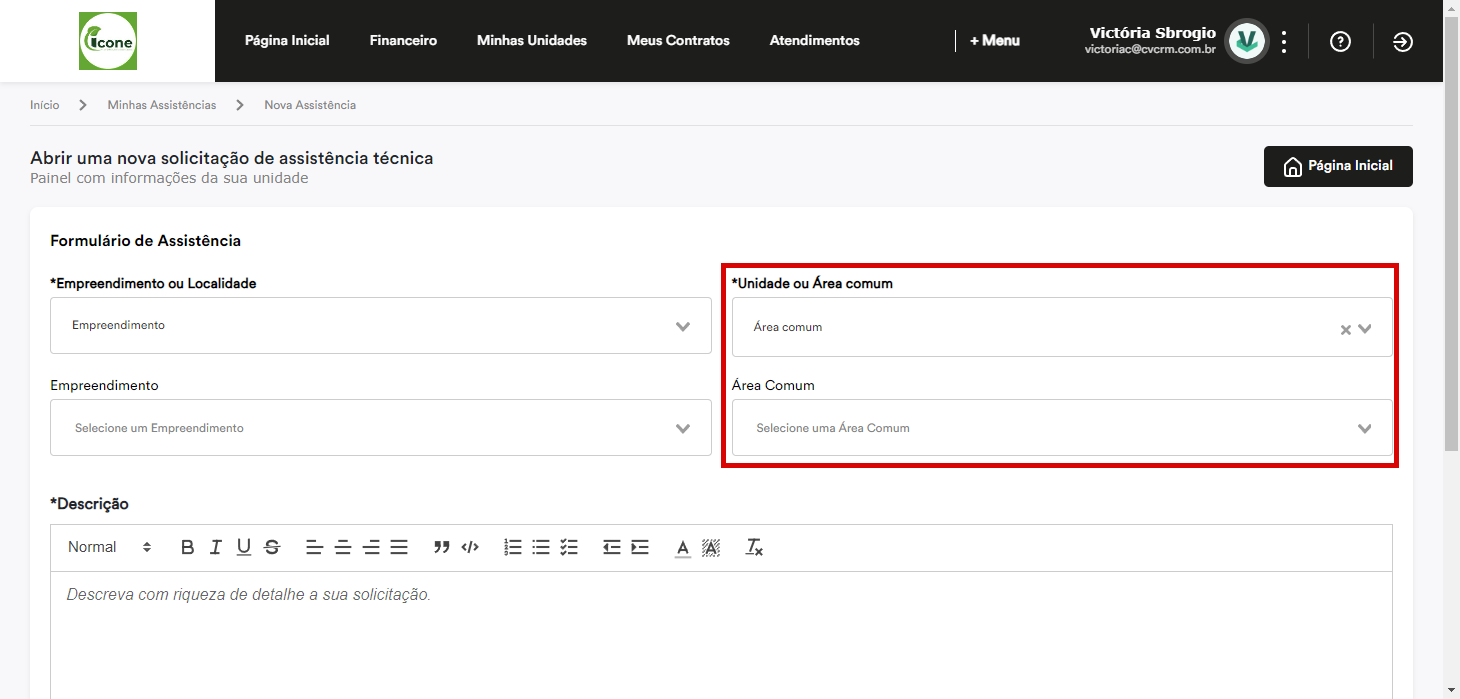Toggle bold formatting in the description editor
This screenshot has width=1460, height=699.
pos(187,547)
